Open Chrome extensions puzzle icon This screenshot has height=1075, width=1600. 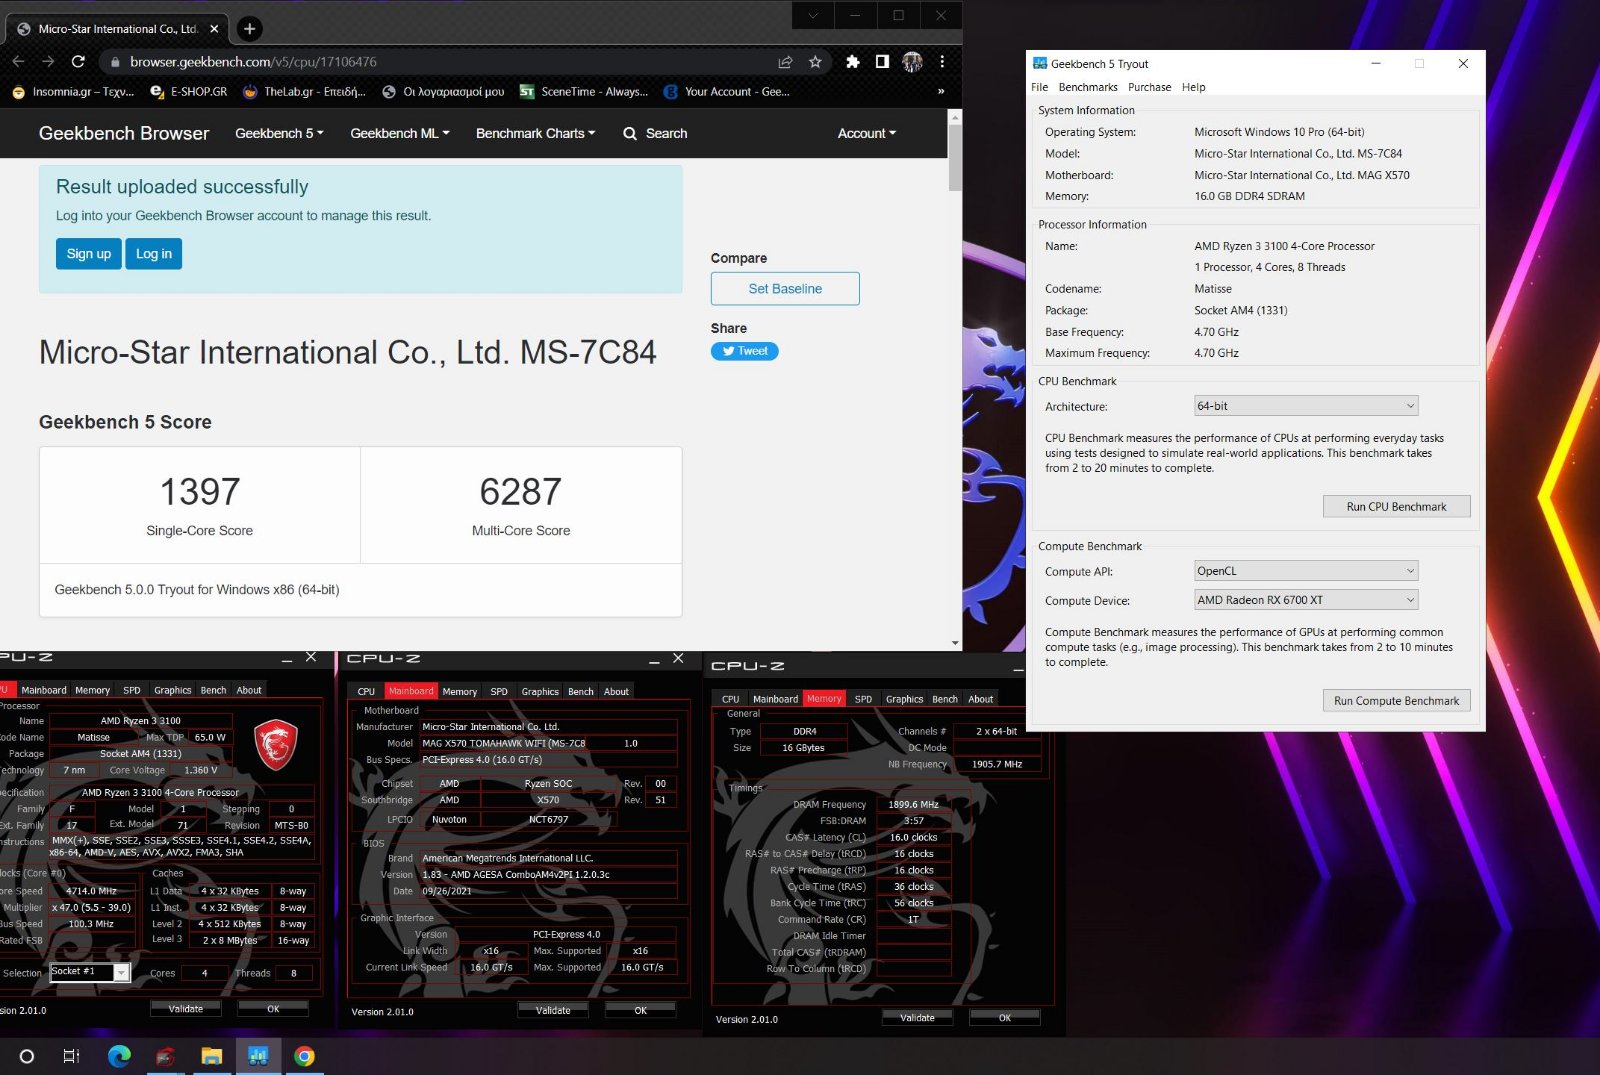[852, 62]
